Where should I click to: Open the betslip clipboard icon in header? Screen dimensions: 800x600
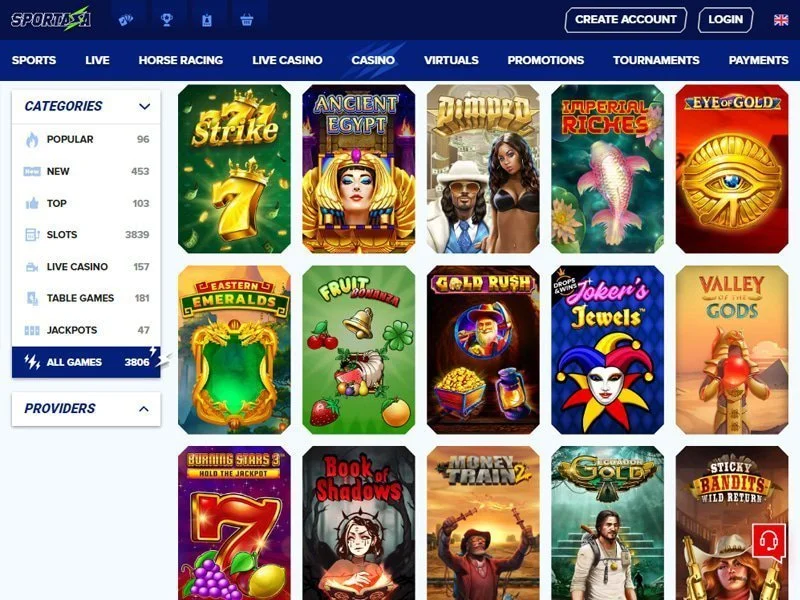tap(207, 20)
